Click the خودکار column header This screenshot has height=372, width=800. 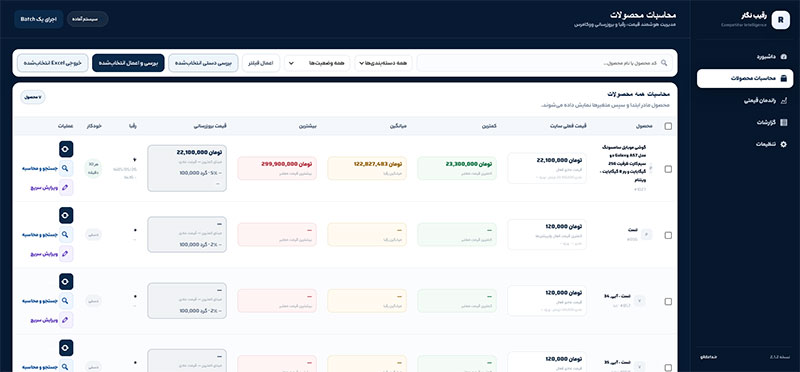coord(94,126)
